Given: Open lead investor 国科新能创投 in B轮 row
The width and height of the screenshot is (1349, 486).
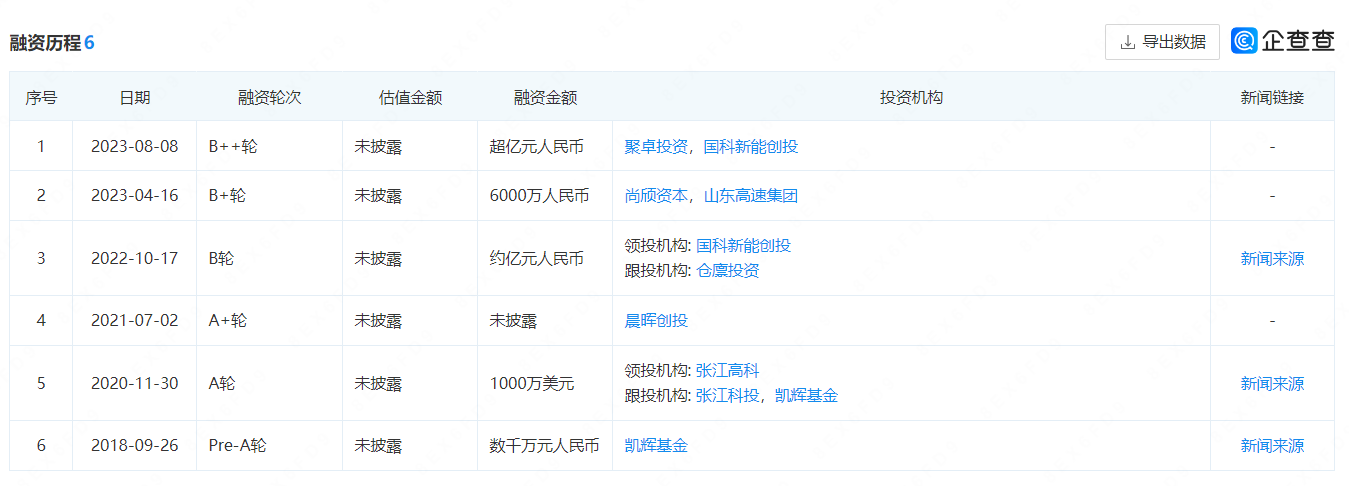Looking at the screenshot, I should coord(743,246).
